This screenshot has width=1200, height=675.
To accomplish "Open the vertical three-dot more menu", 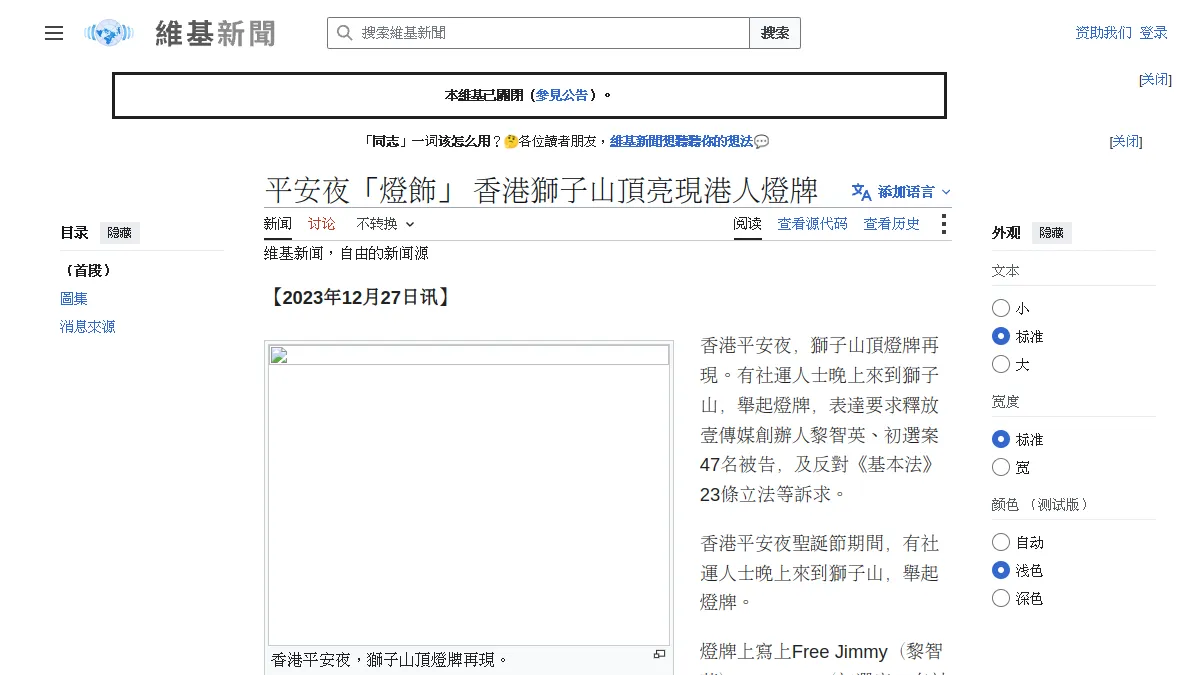I will click(943, 224).
